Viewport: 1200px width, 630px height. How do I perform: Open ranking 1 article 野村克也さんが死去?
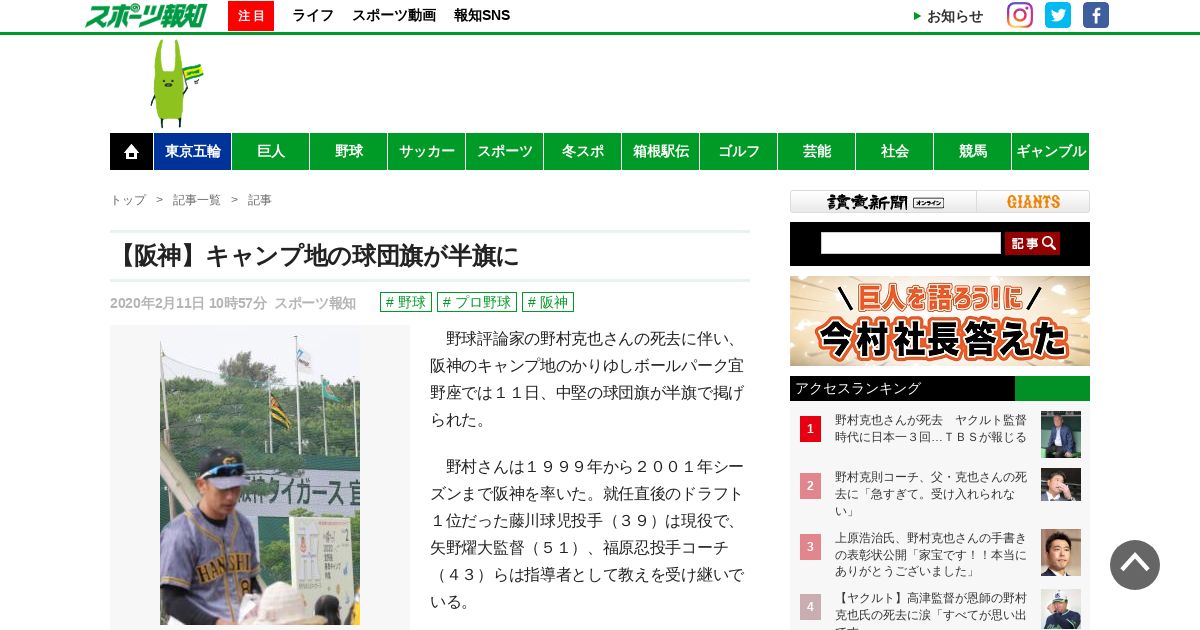[x=931, y=429]
